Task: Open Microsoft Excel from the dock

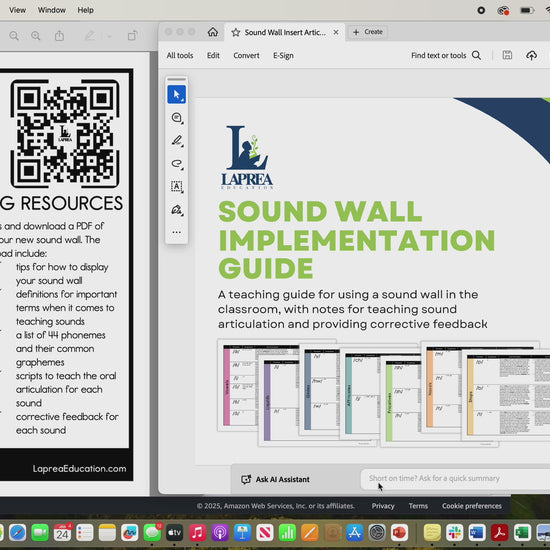Action: tap(522, 533)
